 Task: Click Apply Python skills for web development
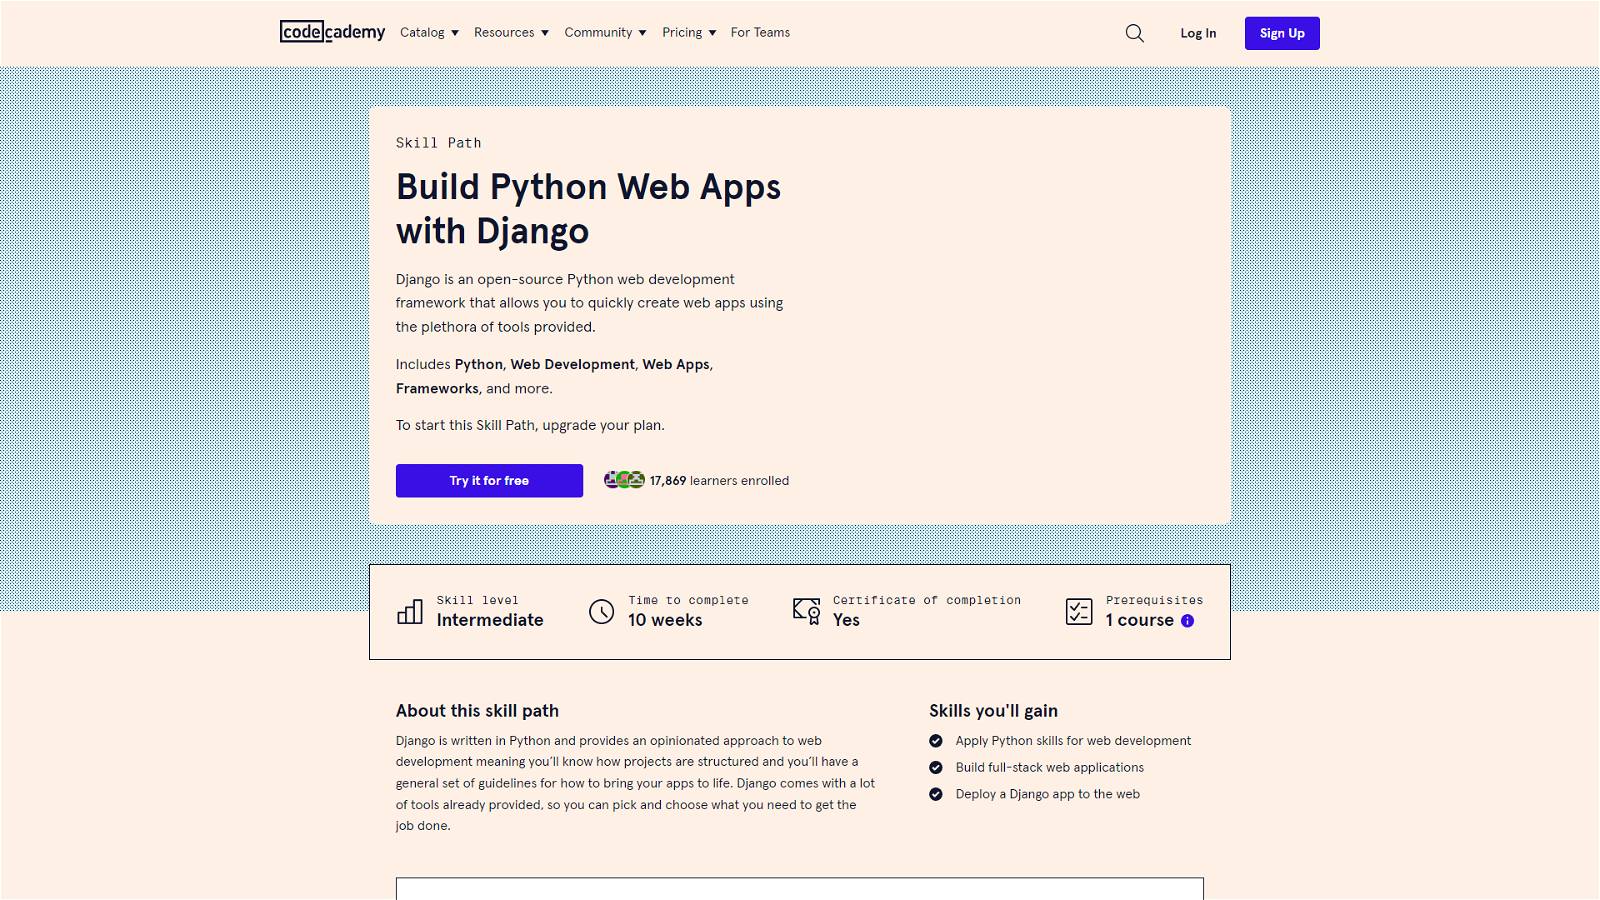click(1073, 741)
